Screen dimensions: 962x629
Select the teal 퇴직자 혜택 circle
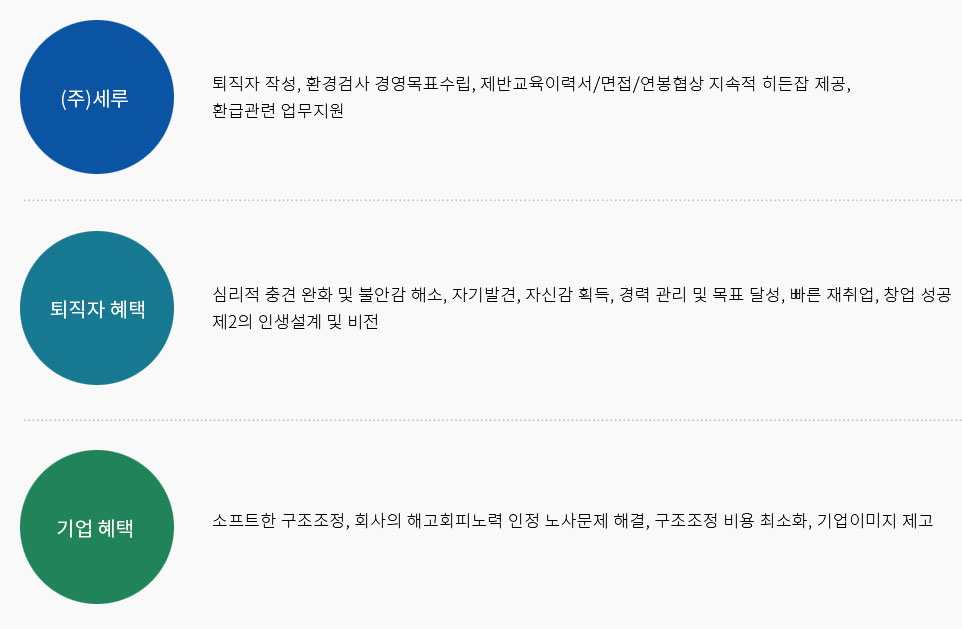click(97, 308)
